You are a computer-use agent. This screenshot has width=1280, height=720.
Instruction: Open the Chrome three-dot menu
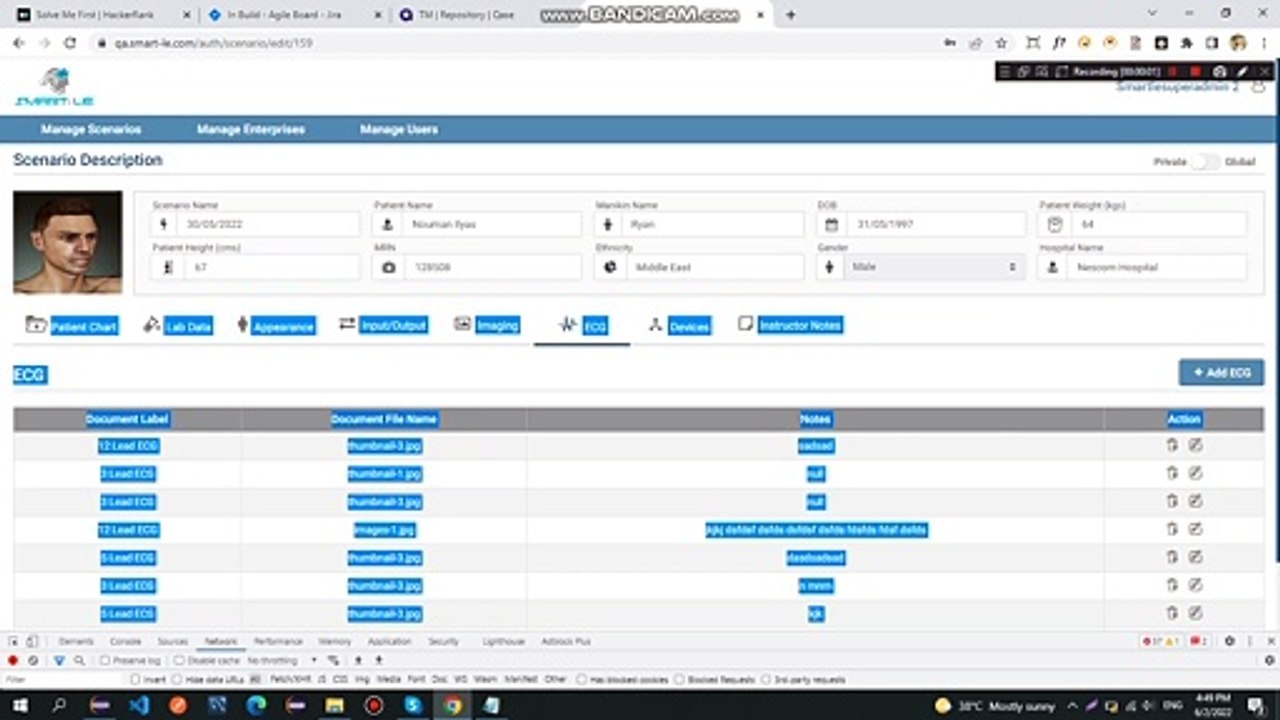tap(1263, 43)
